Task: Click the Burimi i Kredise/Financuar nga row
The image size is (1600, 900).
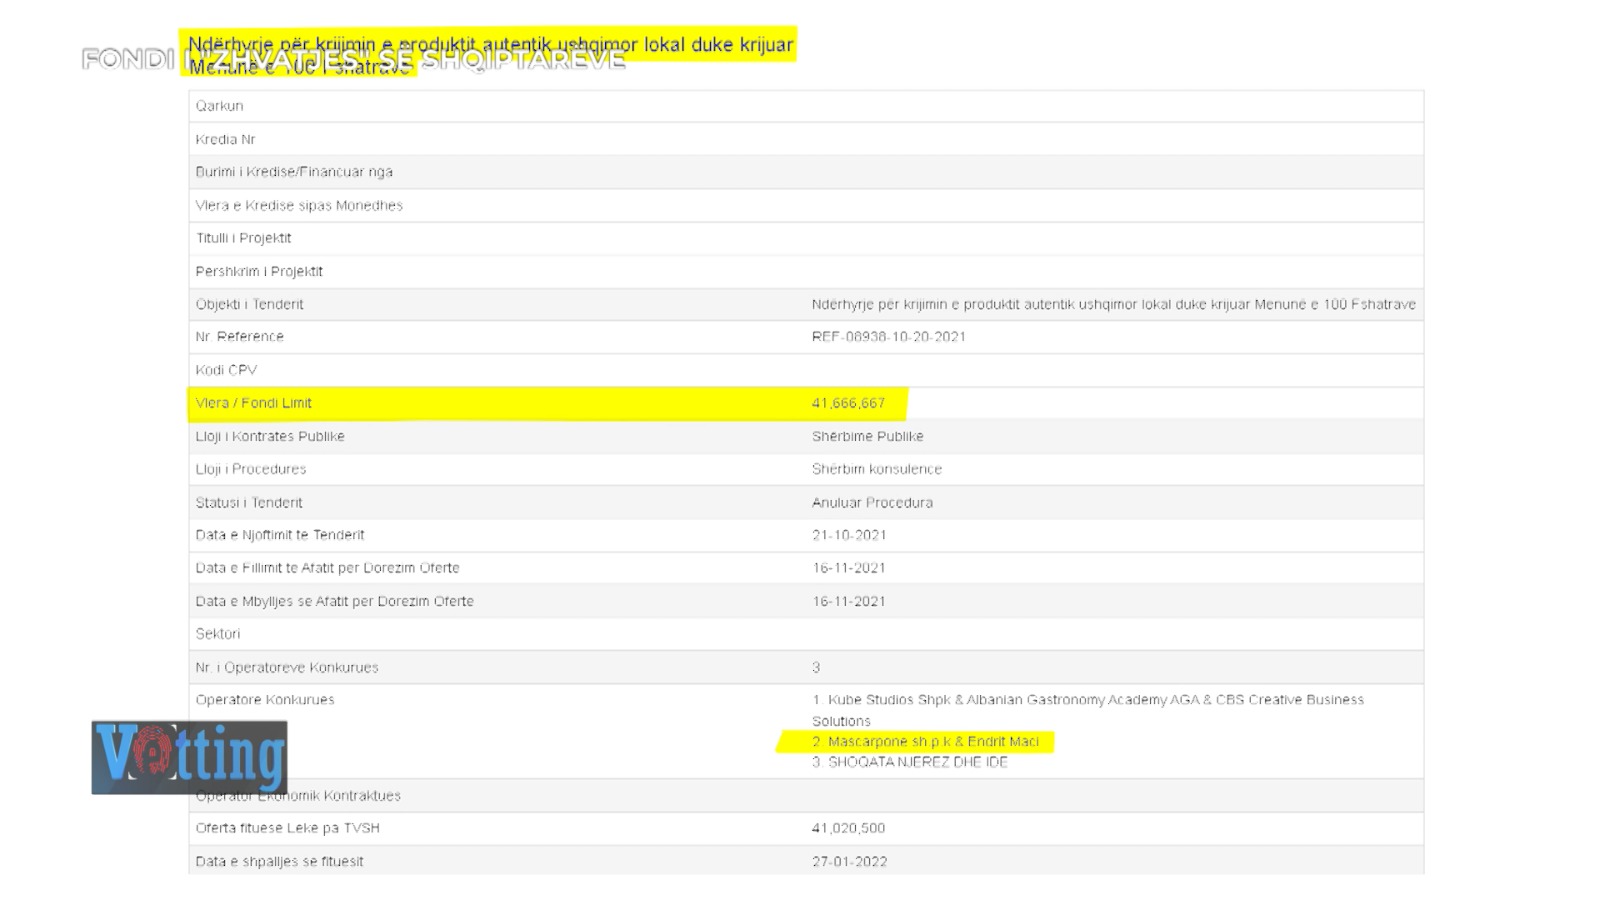Action: click(x=806, y=172)
